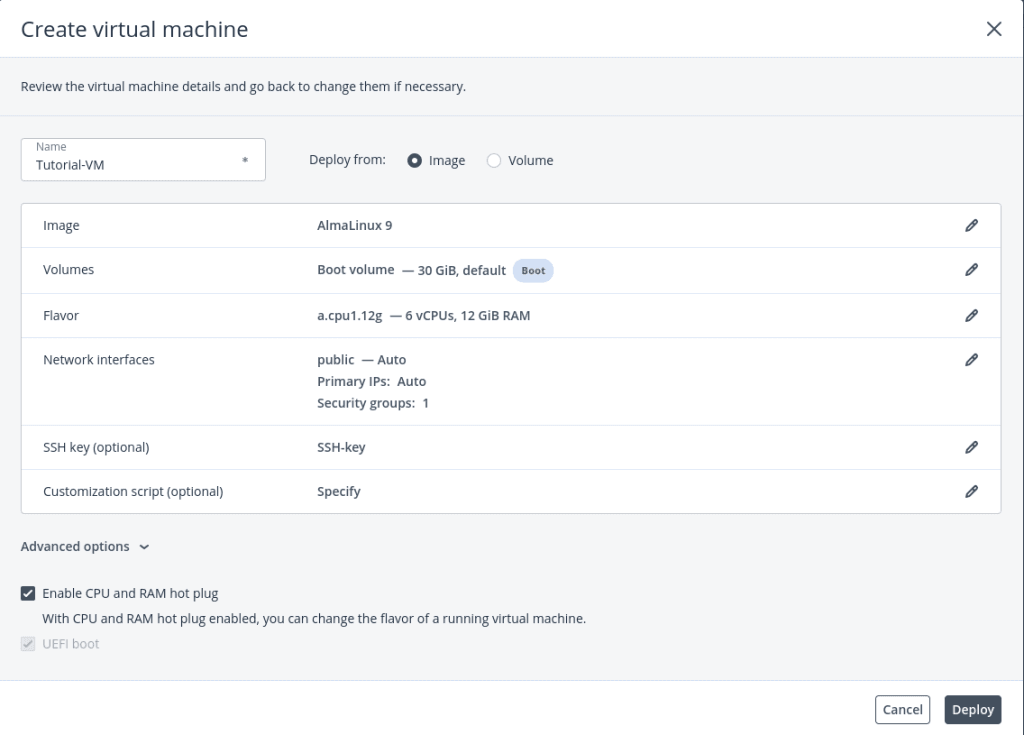The image size is (1024, 735).
Task: Click the Volumes row label
Action: (69, 270)
